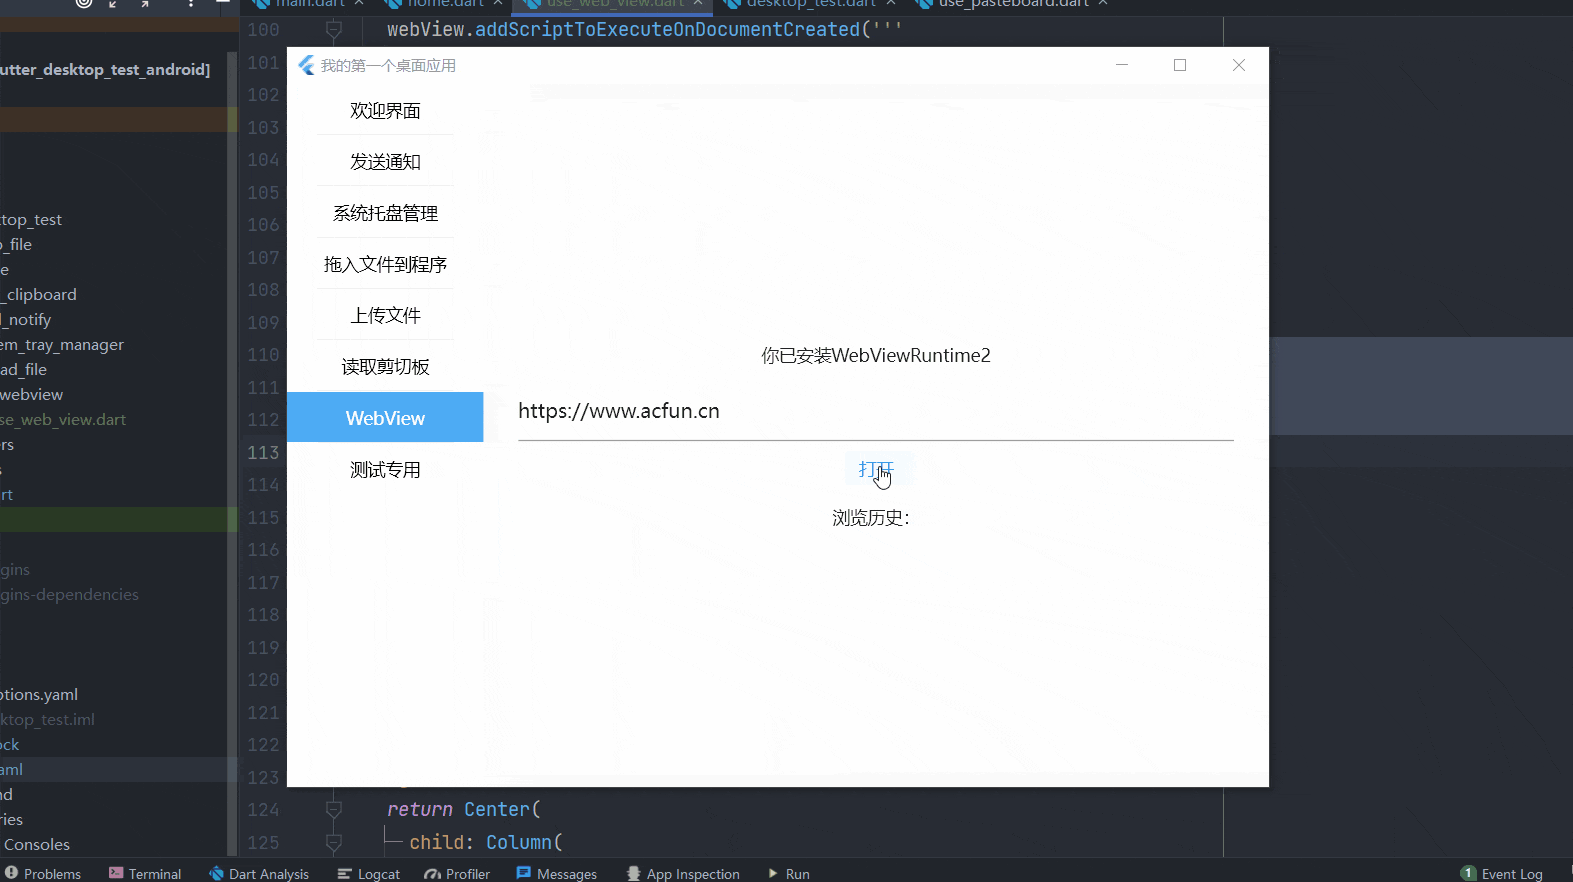Click the Messages icon in the bottom bar
This screenshot has width=1573, height=882.
click(x=524, y=873)
